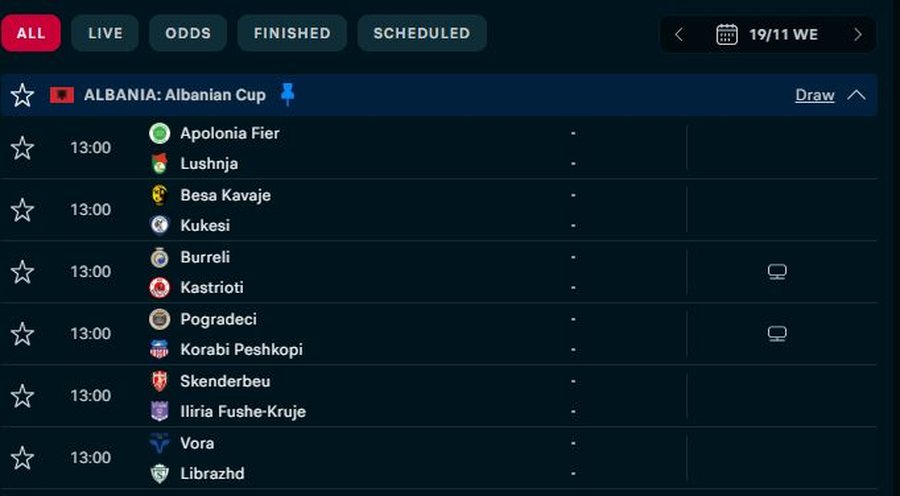Star the Apolonia Fier vs Lushnja match

click(x=22, y=148)
